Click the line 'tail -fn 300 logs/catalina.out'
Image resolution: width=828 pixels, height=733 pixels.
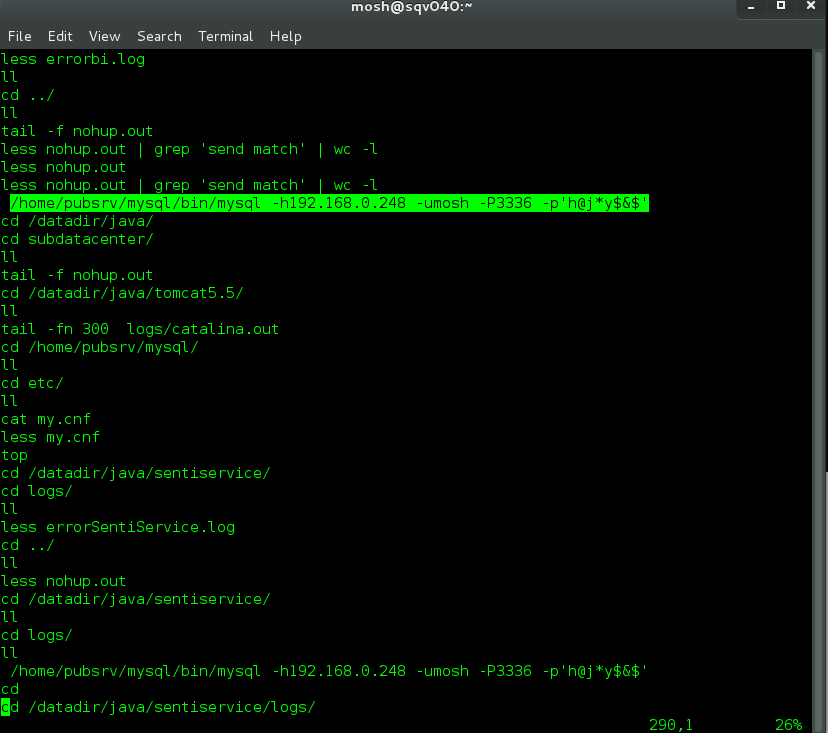click(140, 329)
